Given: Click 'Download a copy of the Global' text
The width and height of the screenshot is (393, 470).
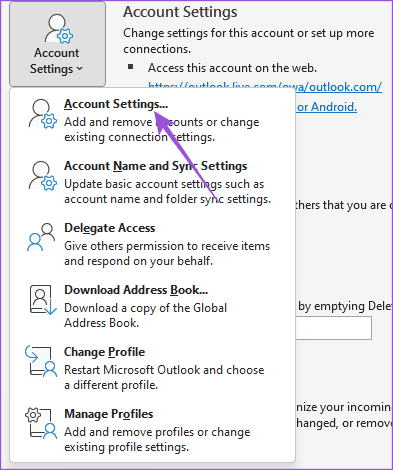Looking at the screenshot, I should click(145, 308).
